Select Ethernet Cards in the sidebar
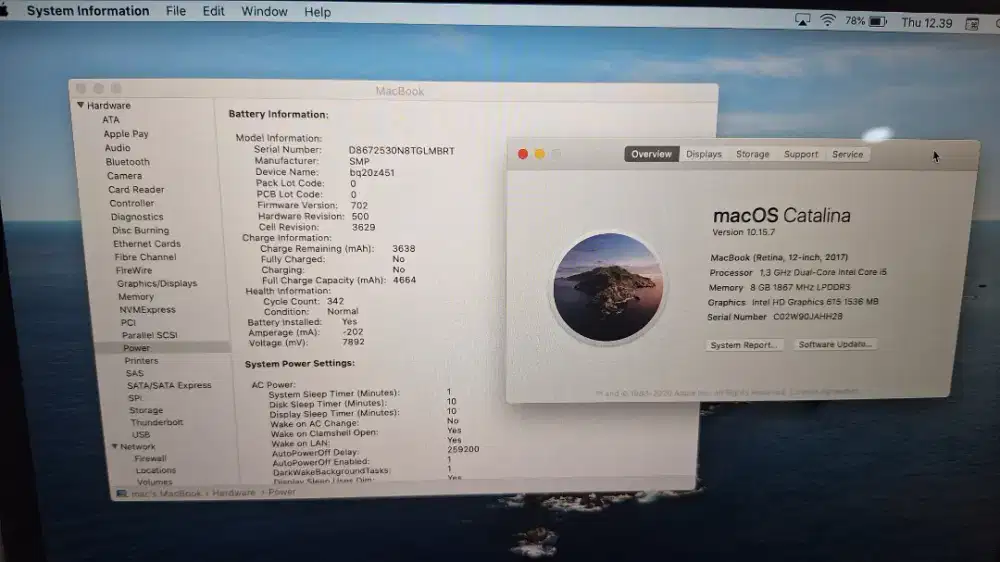 [x=147, y=244]
